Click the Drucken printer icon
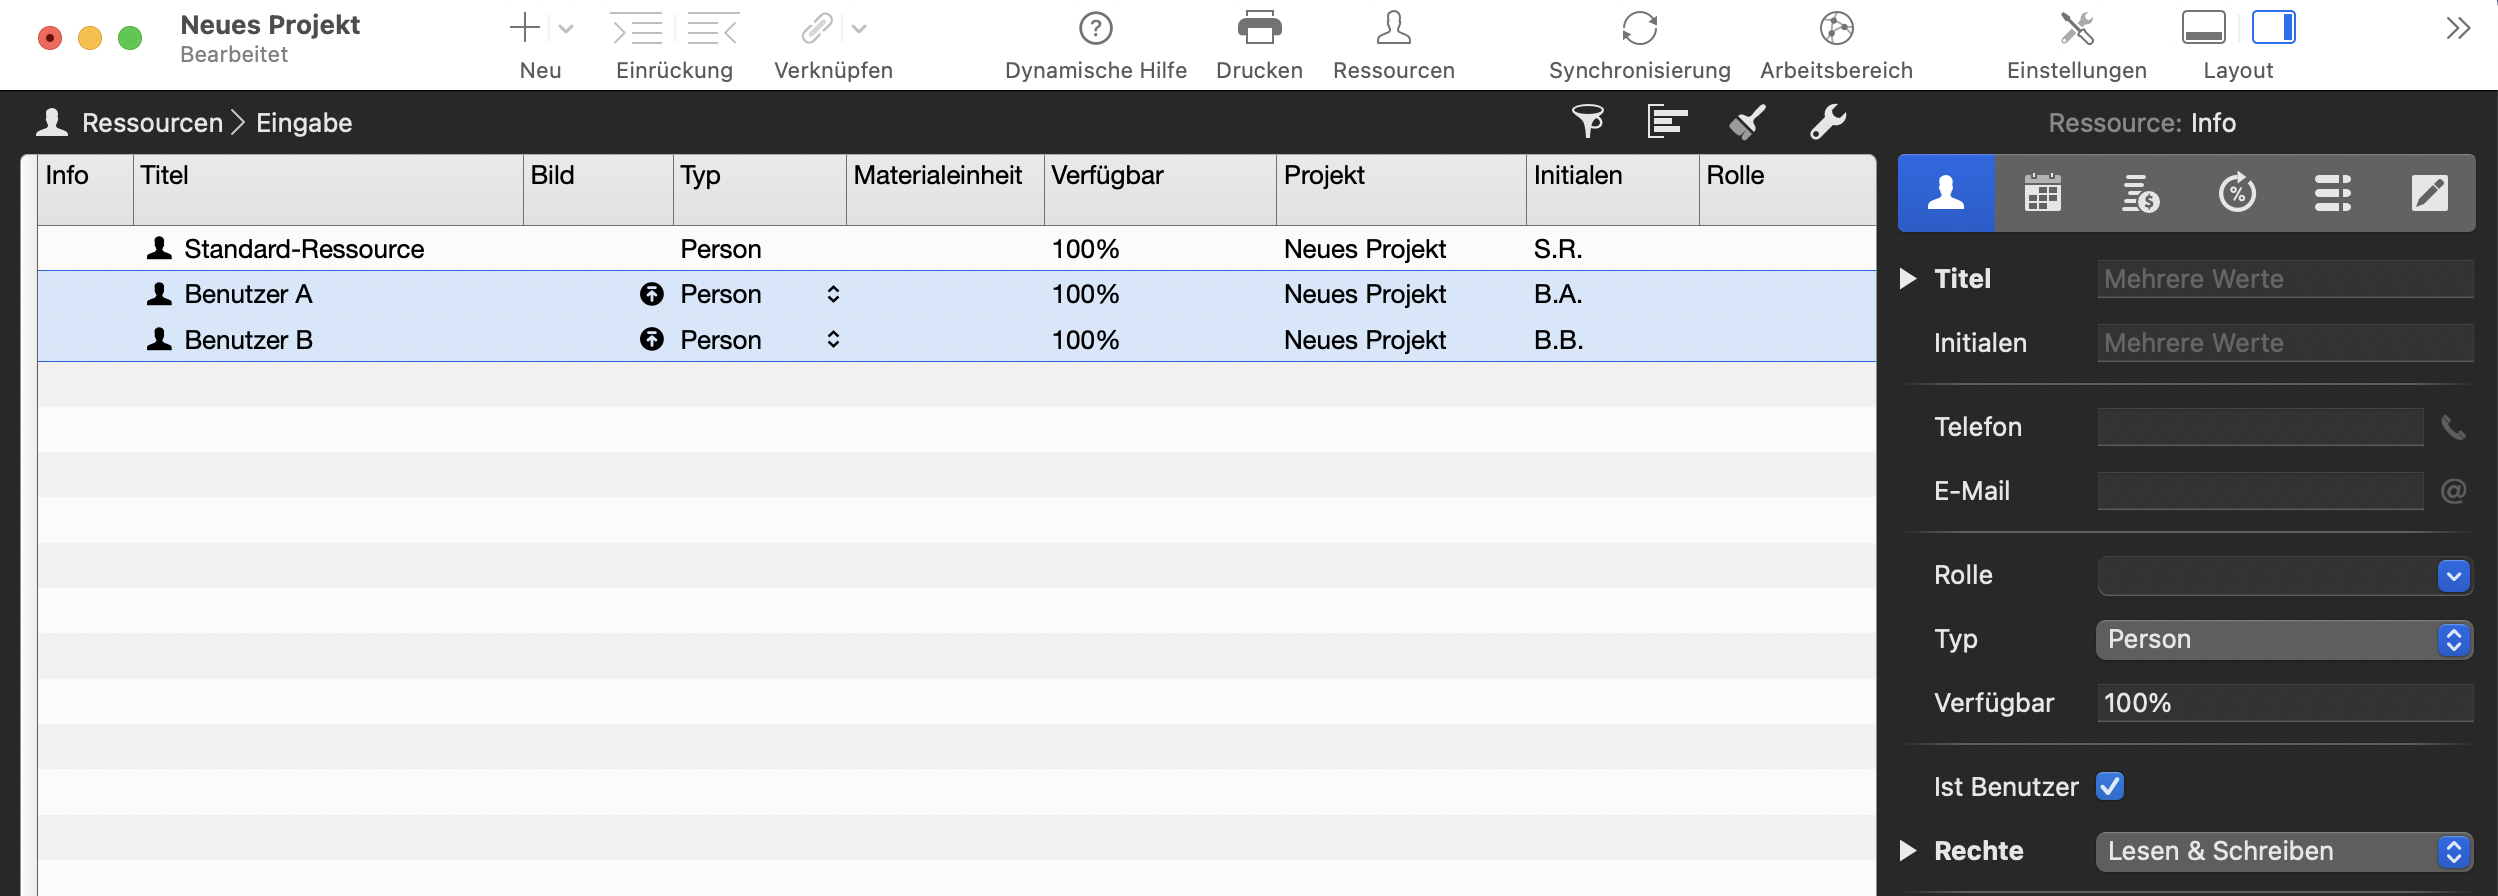Image resolution: width=2498 pixels, height=896 pixels. point(1259,29)
